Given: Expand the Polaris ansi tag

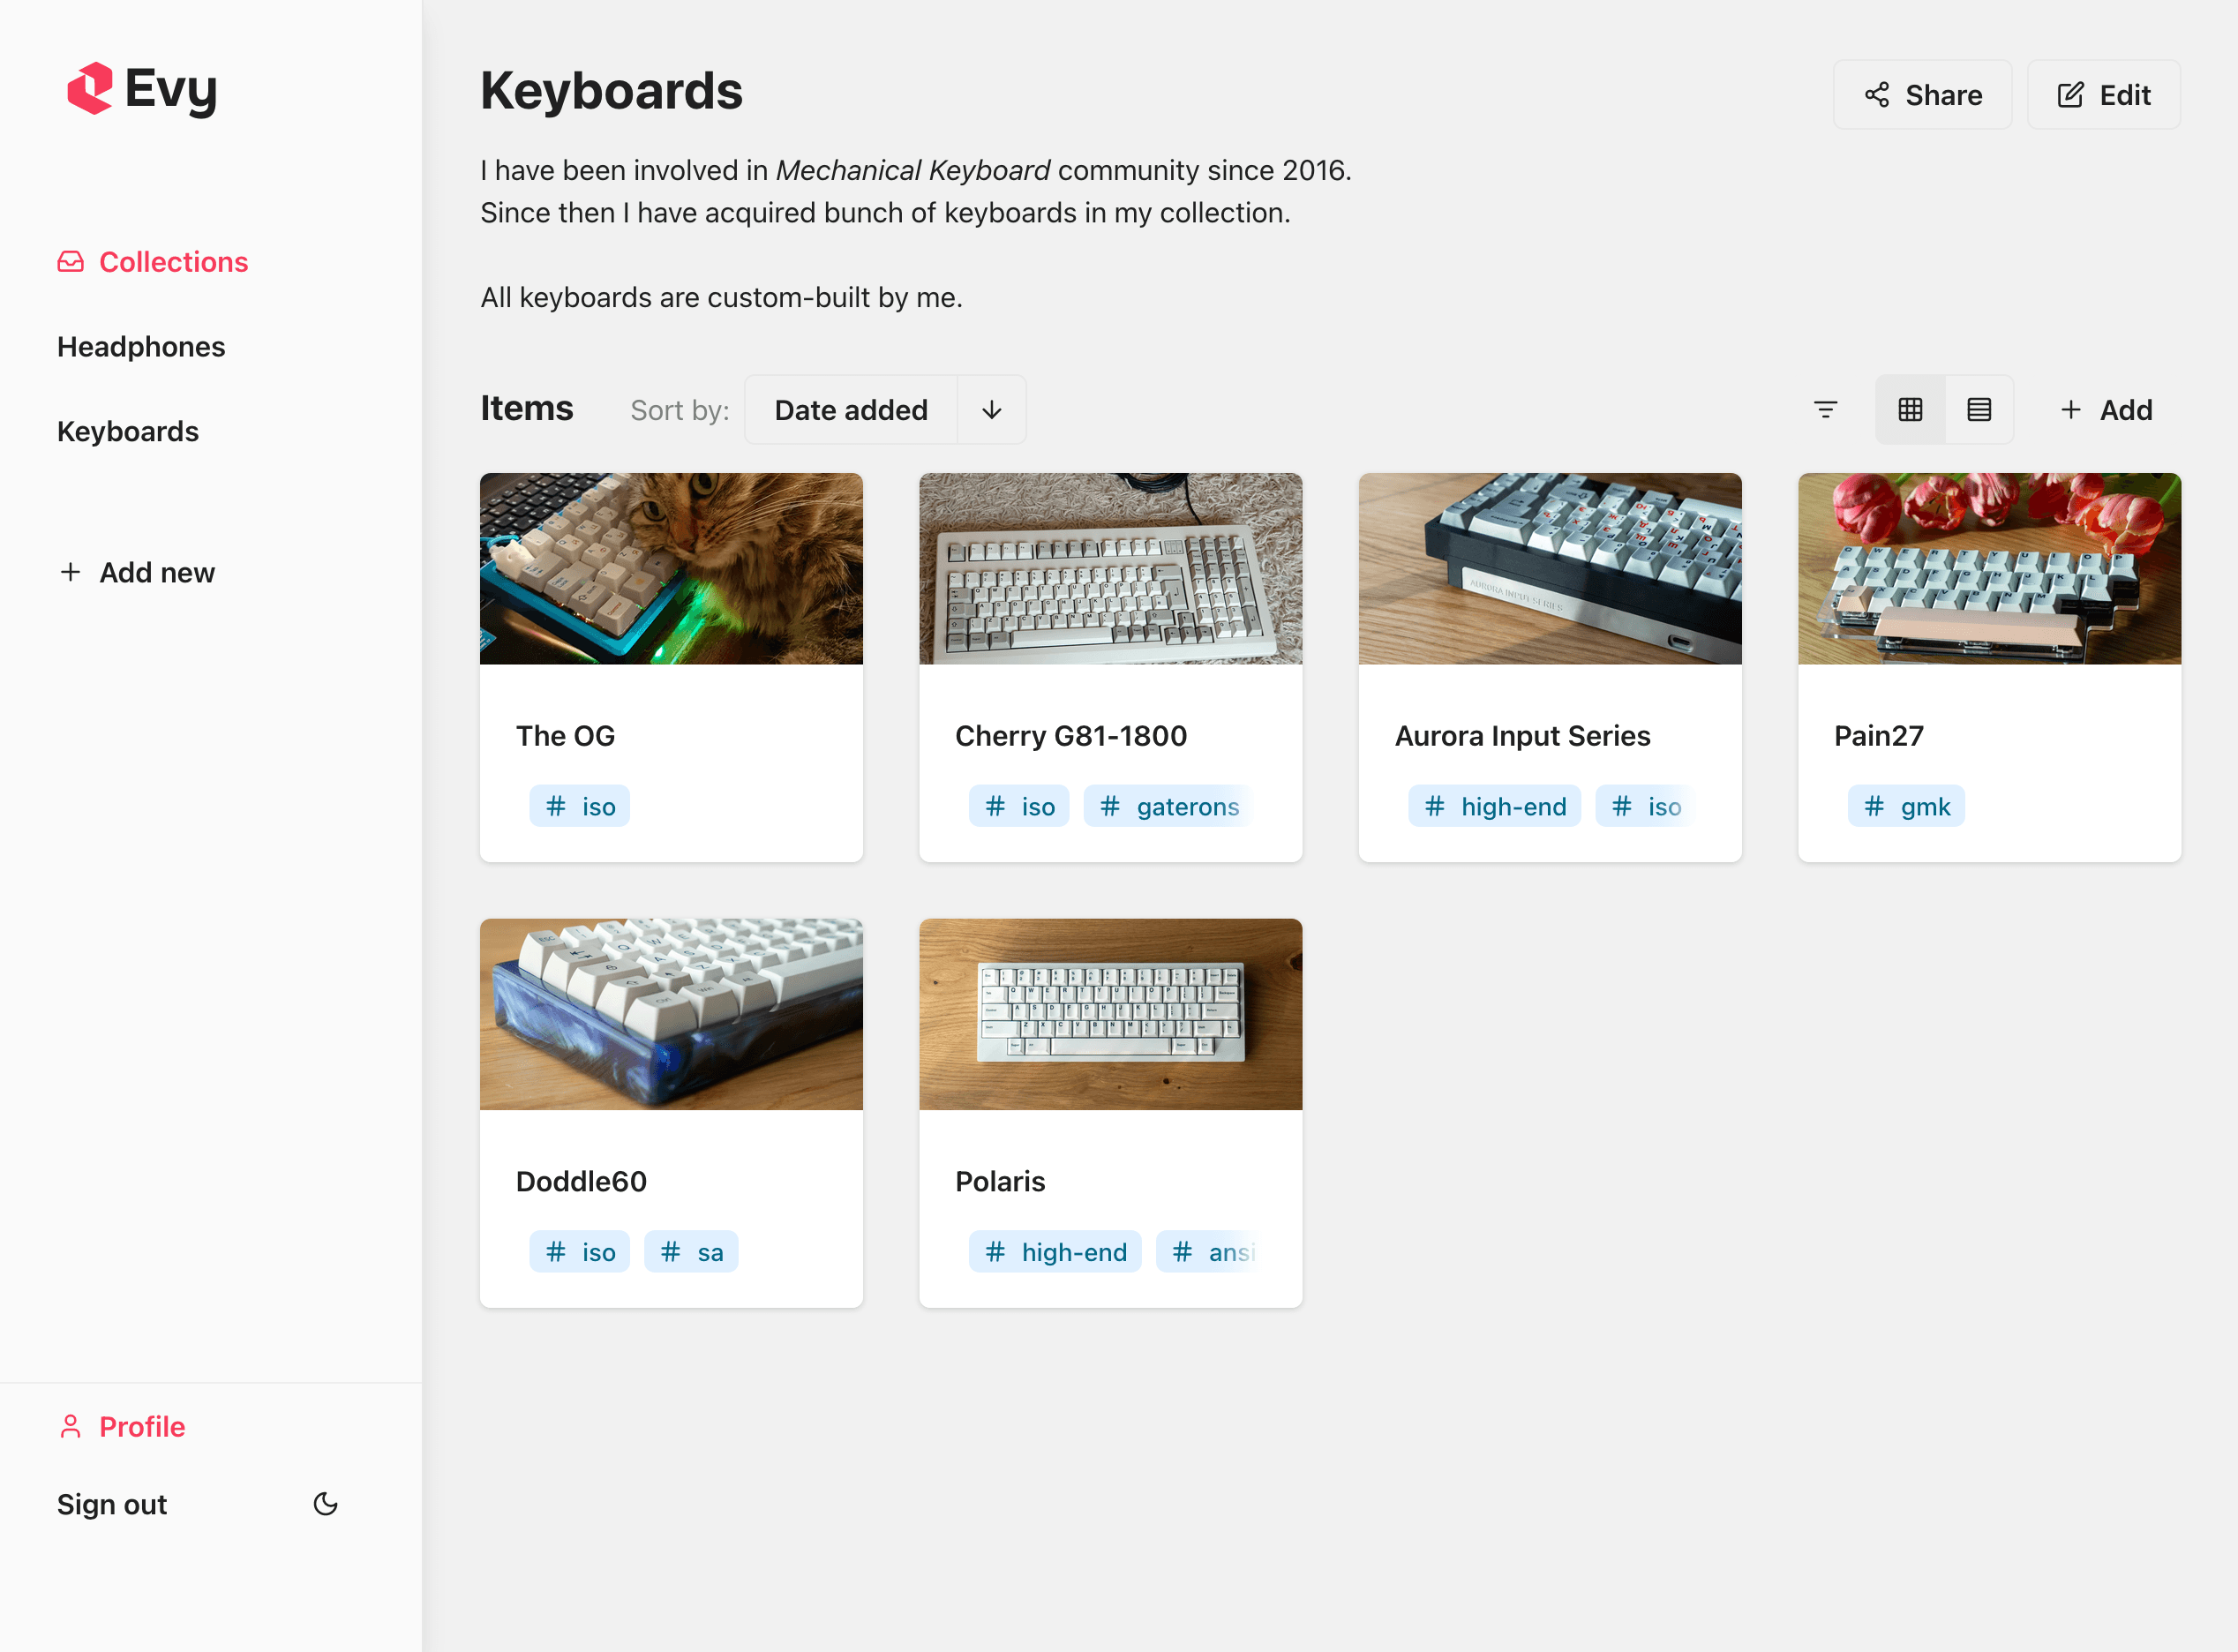Looking at the screenshot, I should 1216,1250.
